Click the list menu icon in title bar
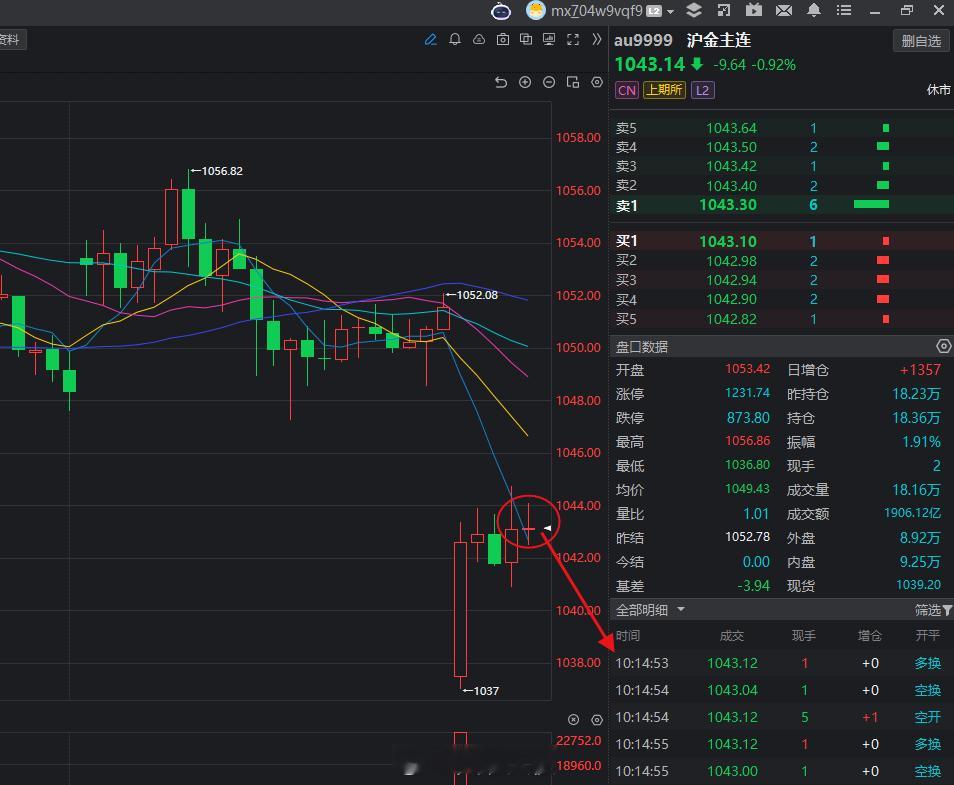The image size is (954, 785). click(x=845, y=12)
